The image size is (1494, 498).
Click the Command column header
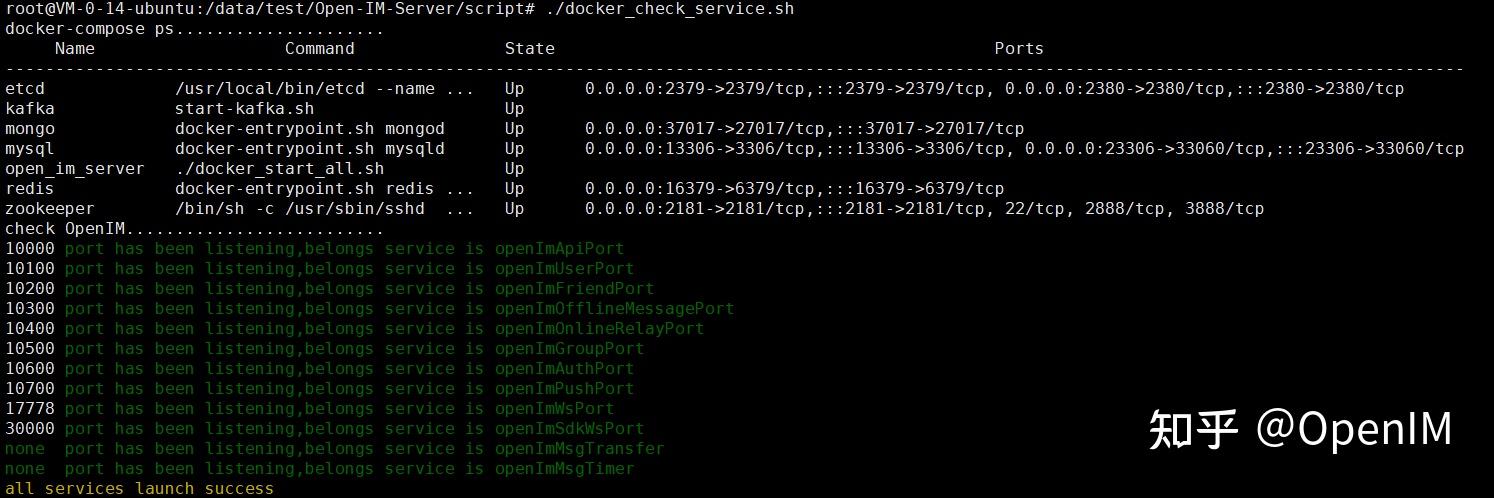click(x=319, y=48)
